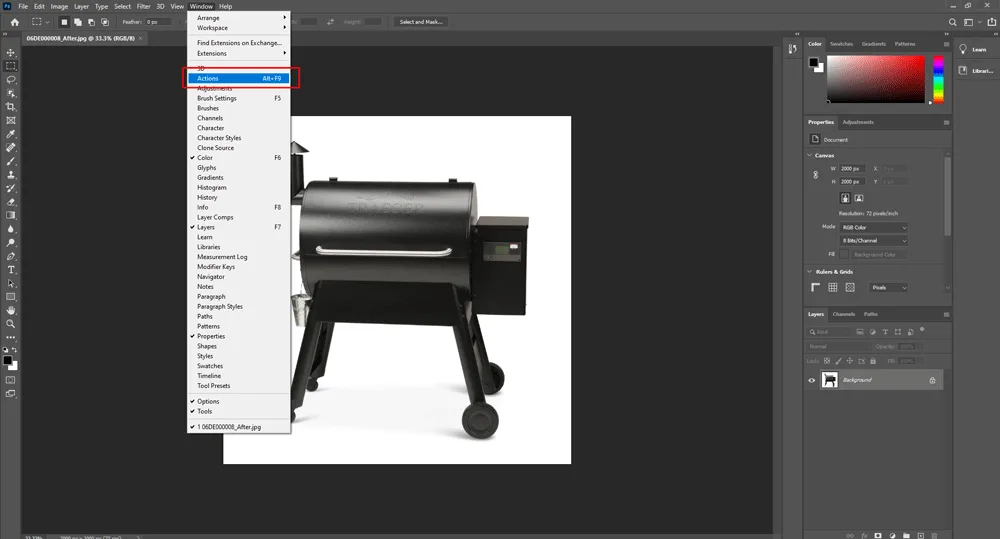Expand the Workspace submenu

coord(239,28)
